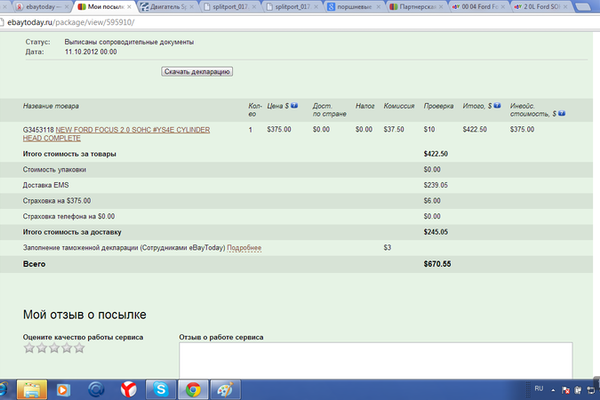Show hidden tray icons arrow
The image size is (600, 400).
click(553, 390)
